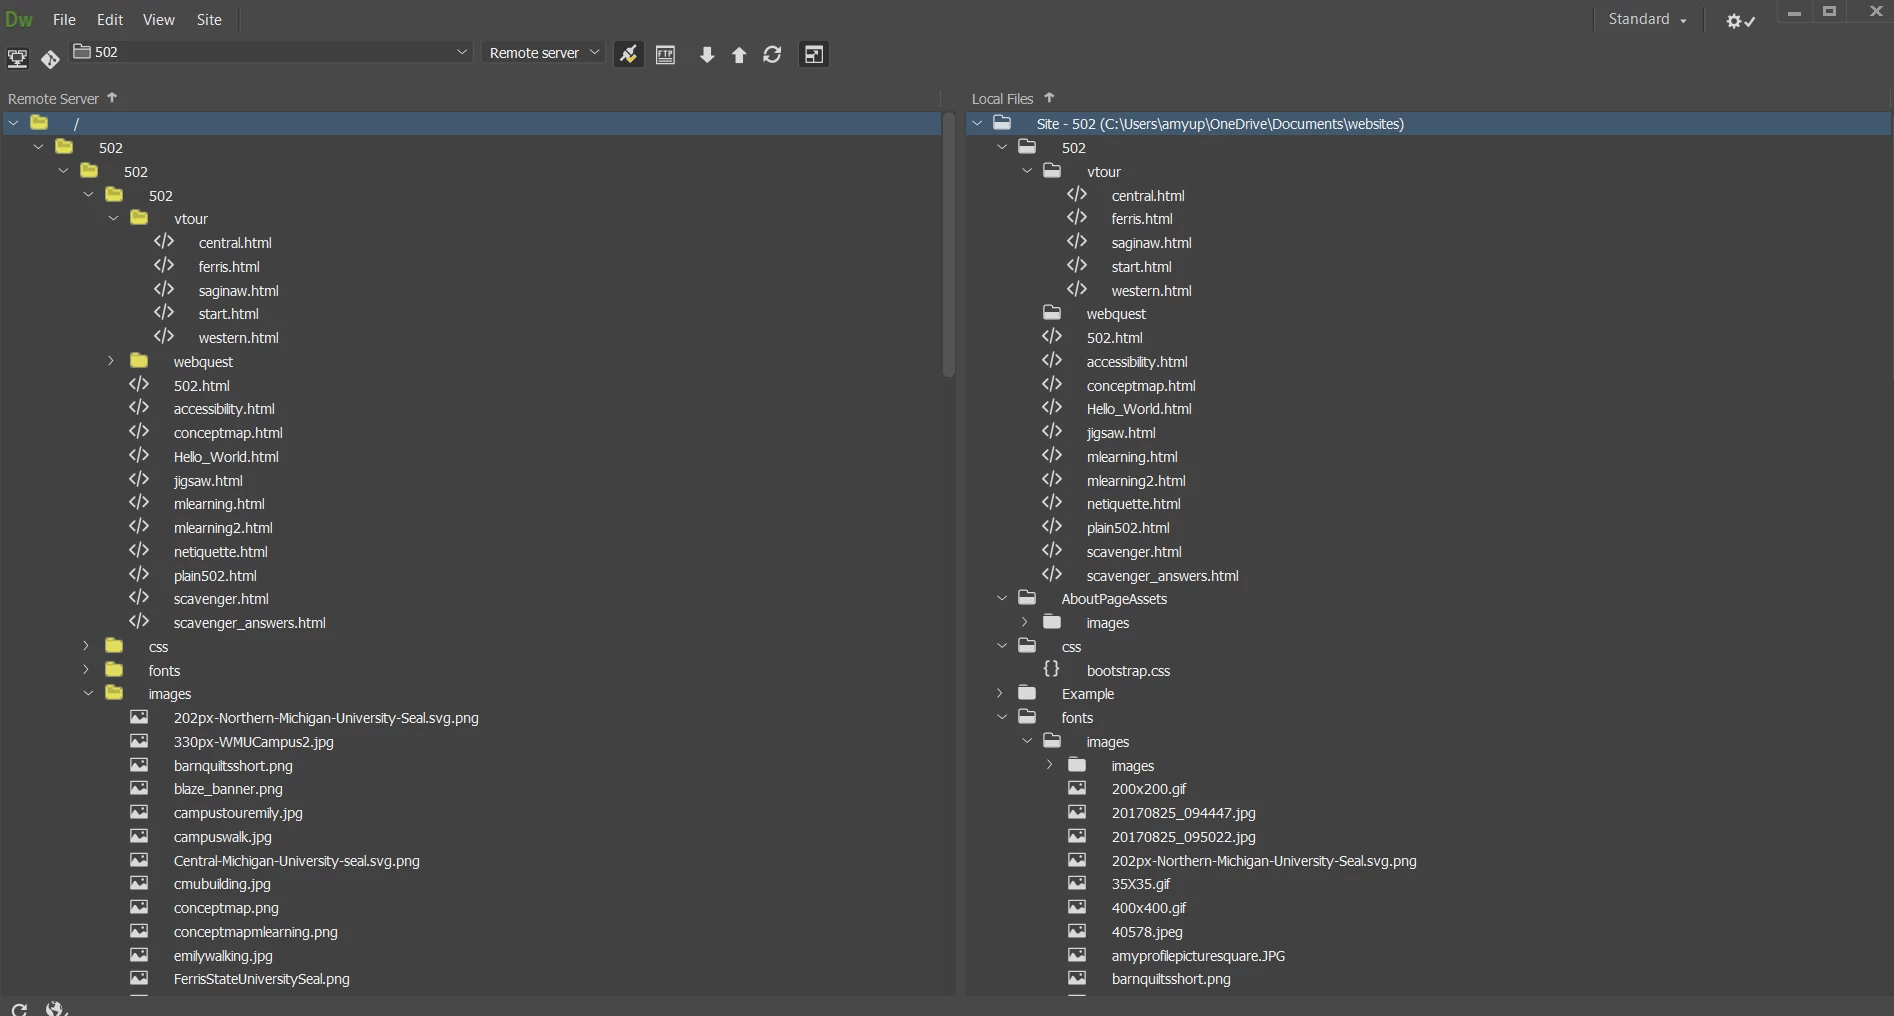Select local plain502.html file

[1128, 528]
